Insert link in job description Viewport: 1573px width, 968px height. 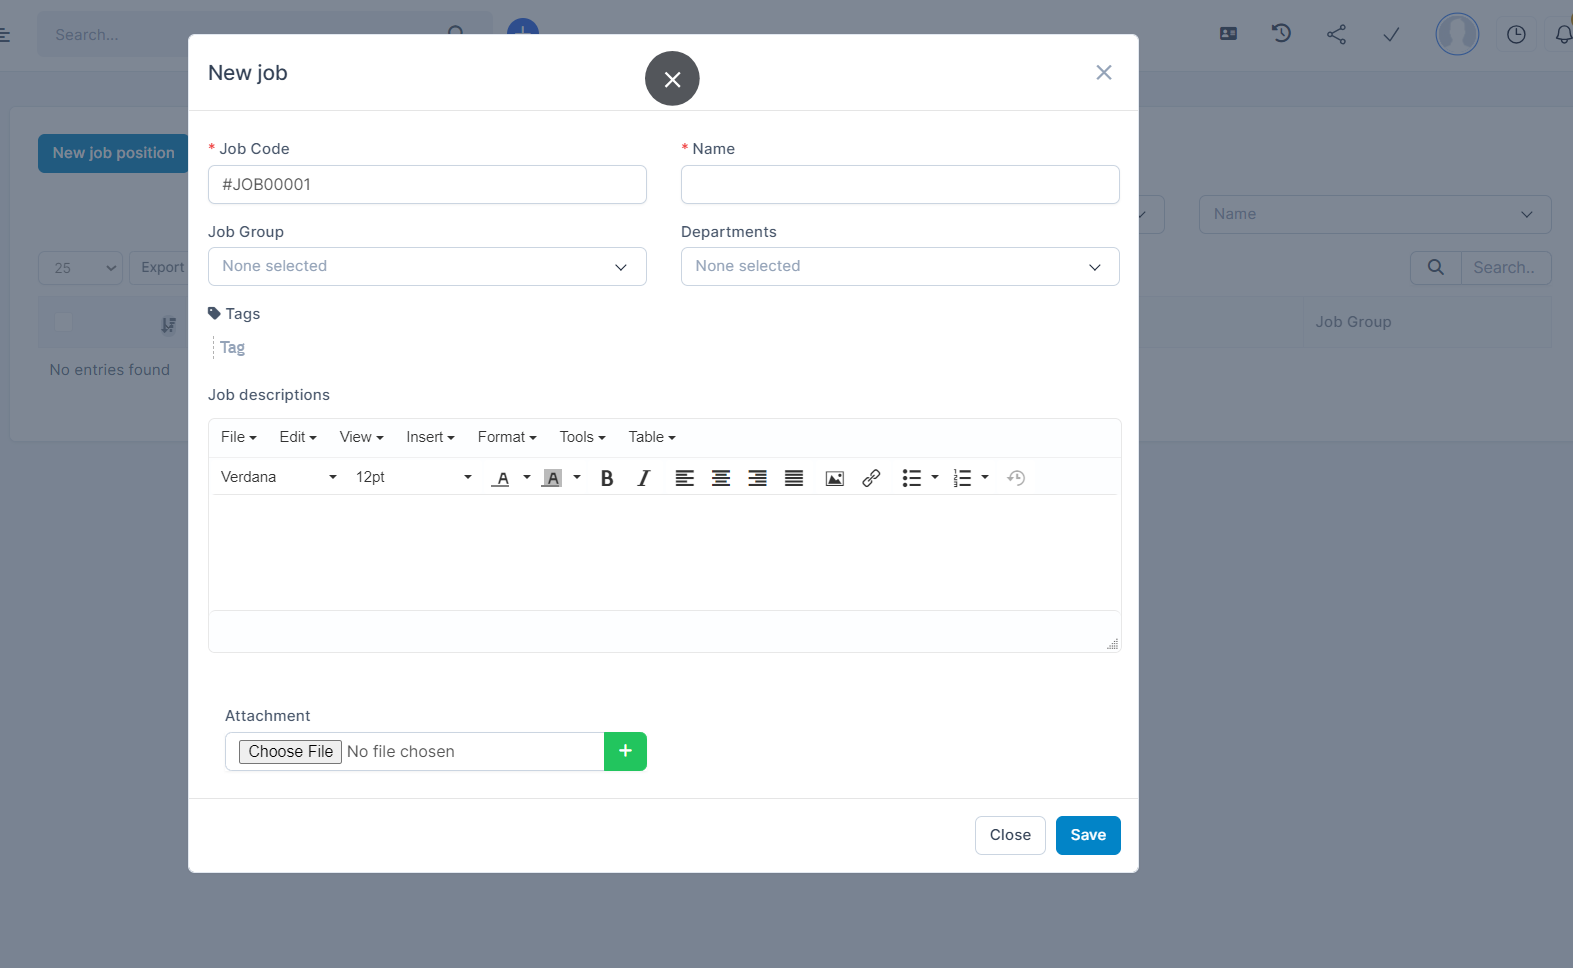click(x=871, y=478)
